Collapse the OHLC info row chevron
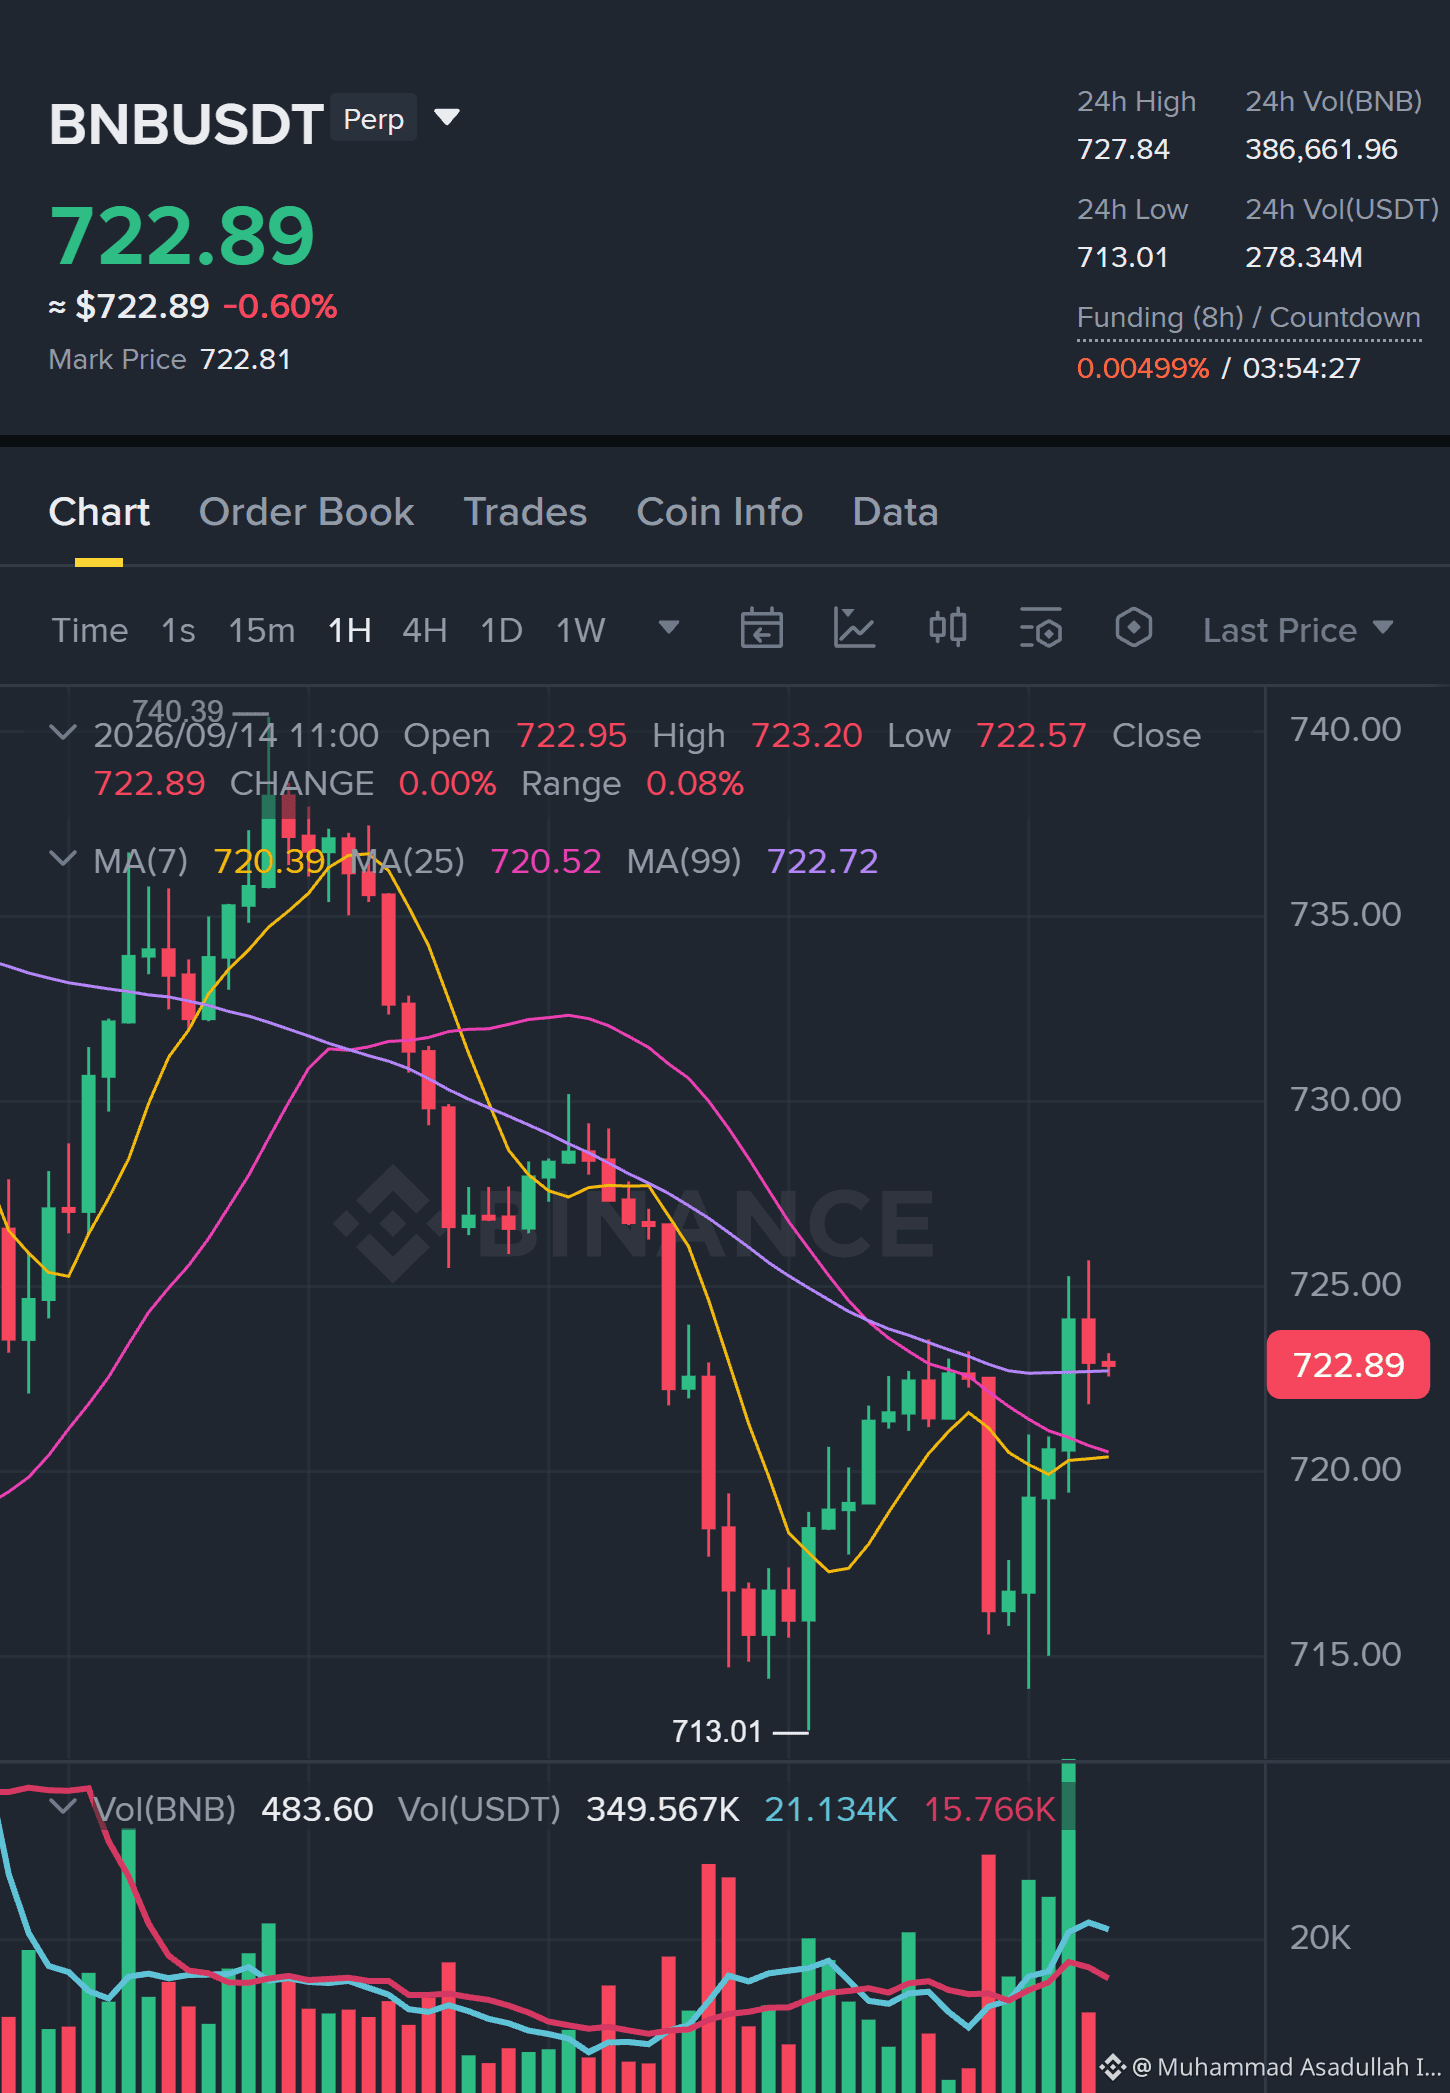The height and width of the screenshot is (2093, 1450). coord(62,733)
